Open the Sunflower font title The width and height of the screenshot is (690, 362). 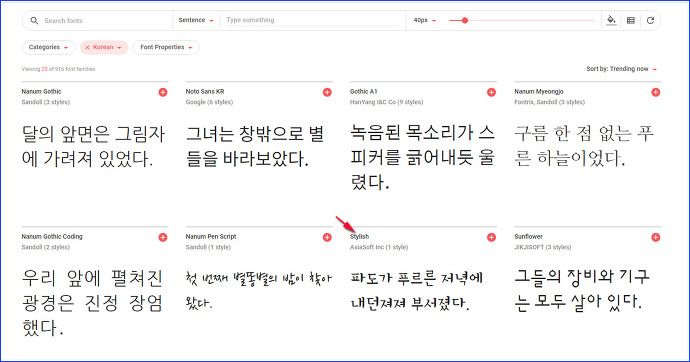529,236
